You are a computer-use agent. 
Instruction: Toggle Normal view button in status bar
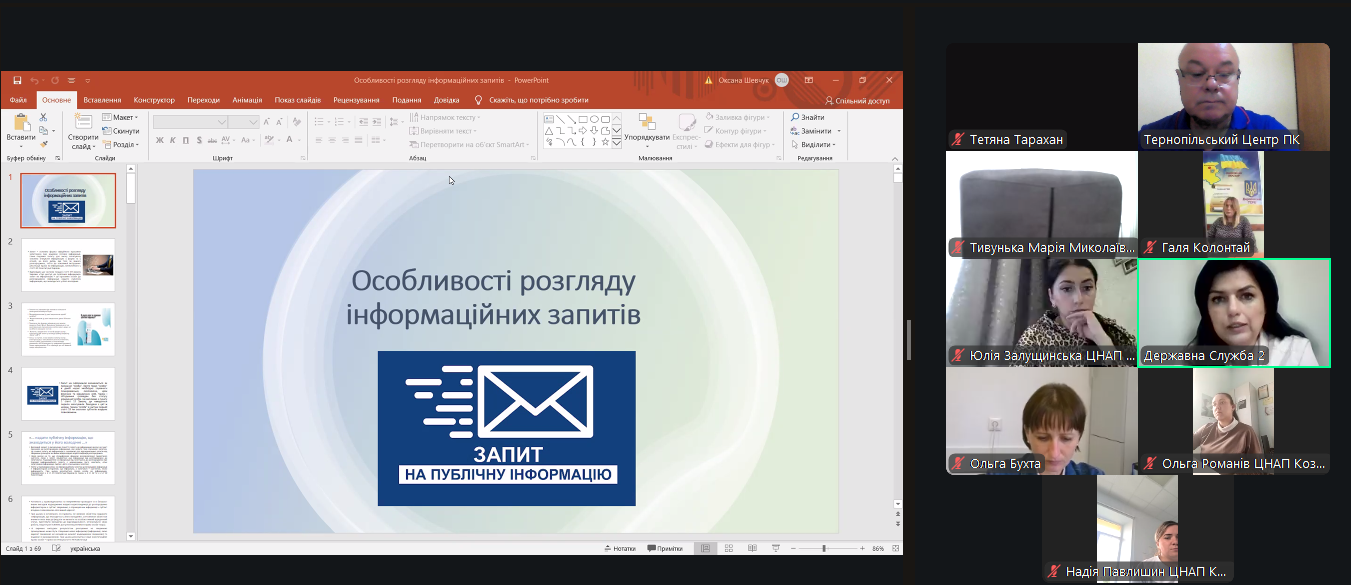(705, 548)
